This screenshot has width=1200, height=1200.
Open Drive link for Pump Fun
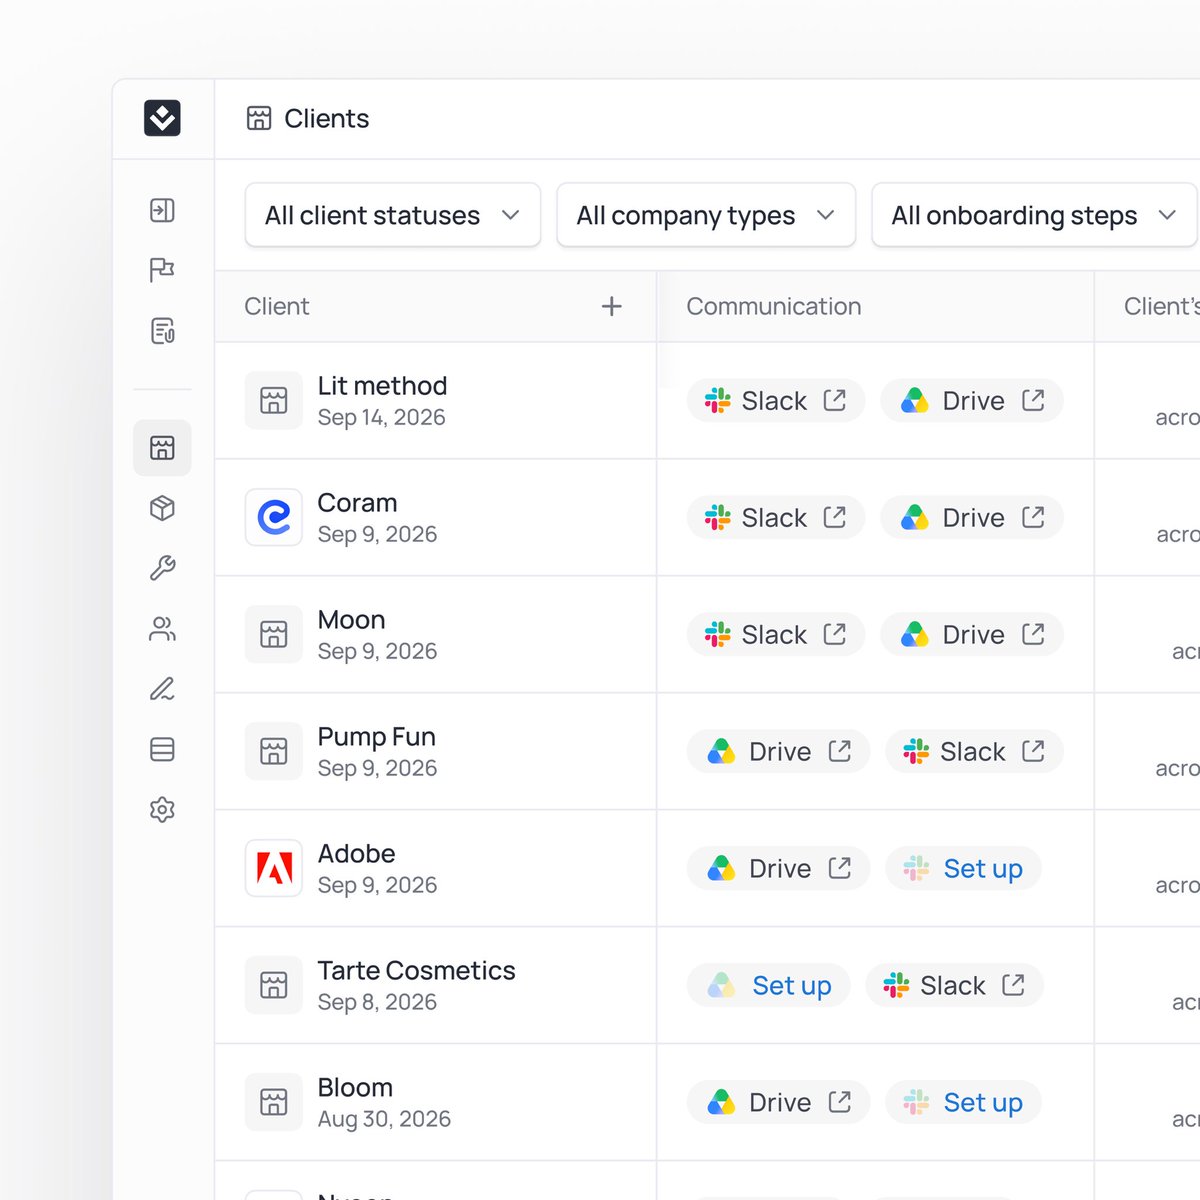[778, 751]
